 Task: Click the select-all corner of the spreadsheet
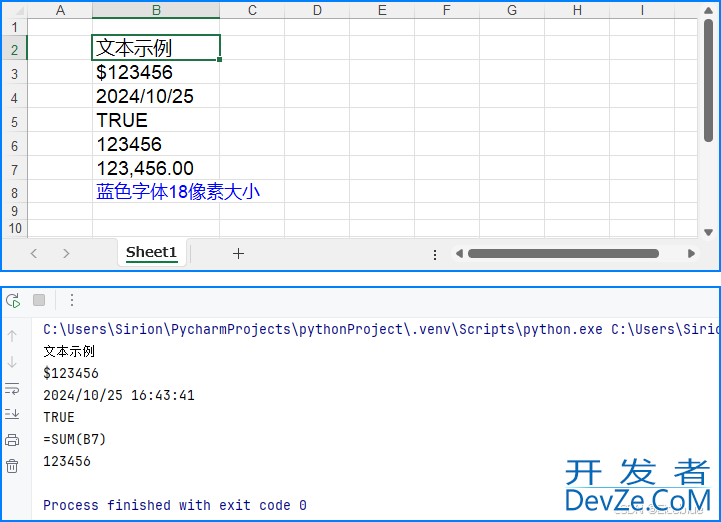pyautogui.click(x=15, y=10)
